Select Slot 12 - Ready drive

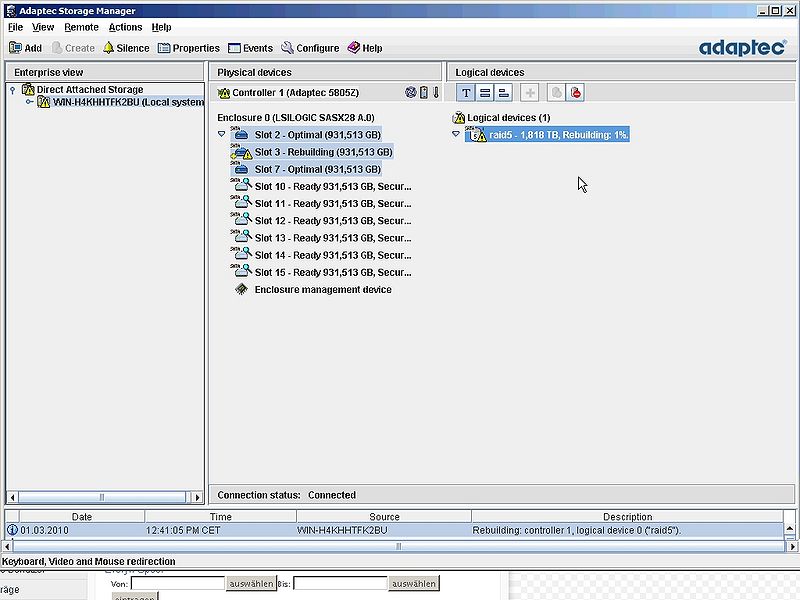click(333, 221)
